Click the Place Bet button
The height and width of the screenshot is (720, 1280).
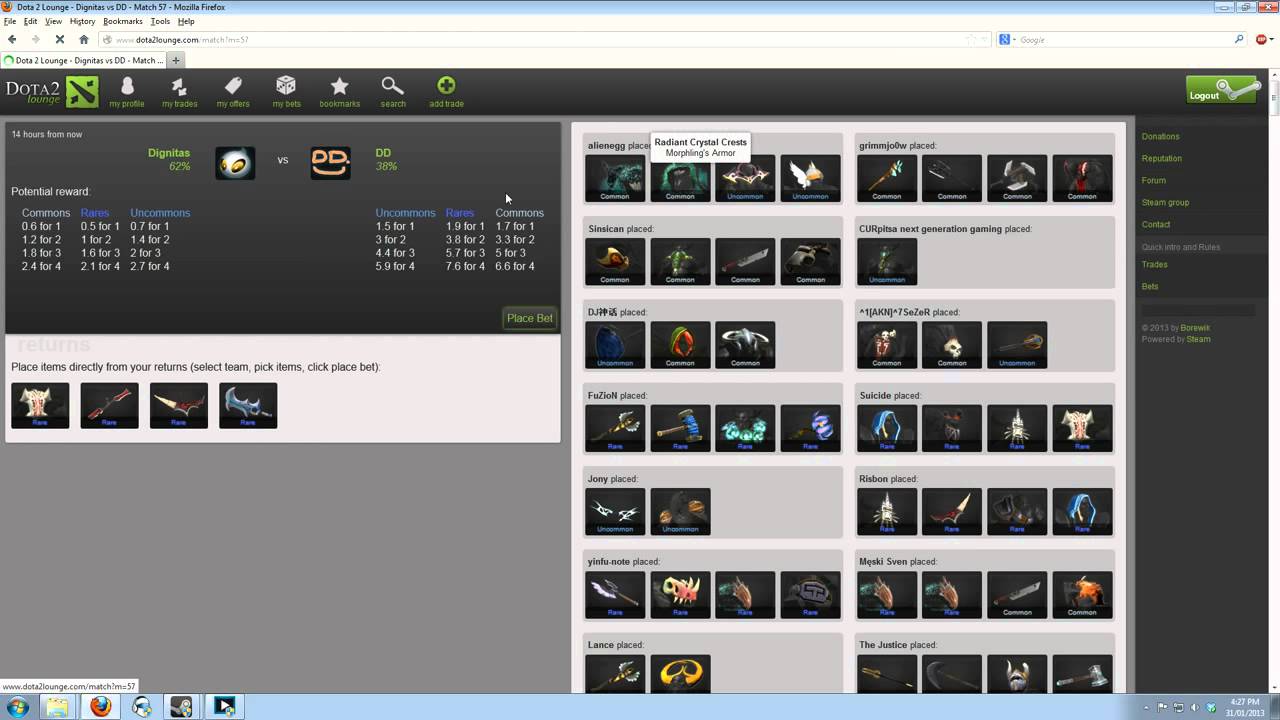click(x=529, y=318)
